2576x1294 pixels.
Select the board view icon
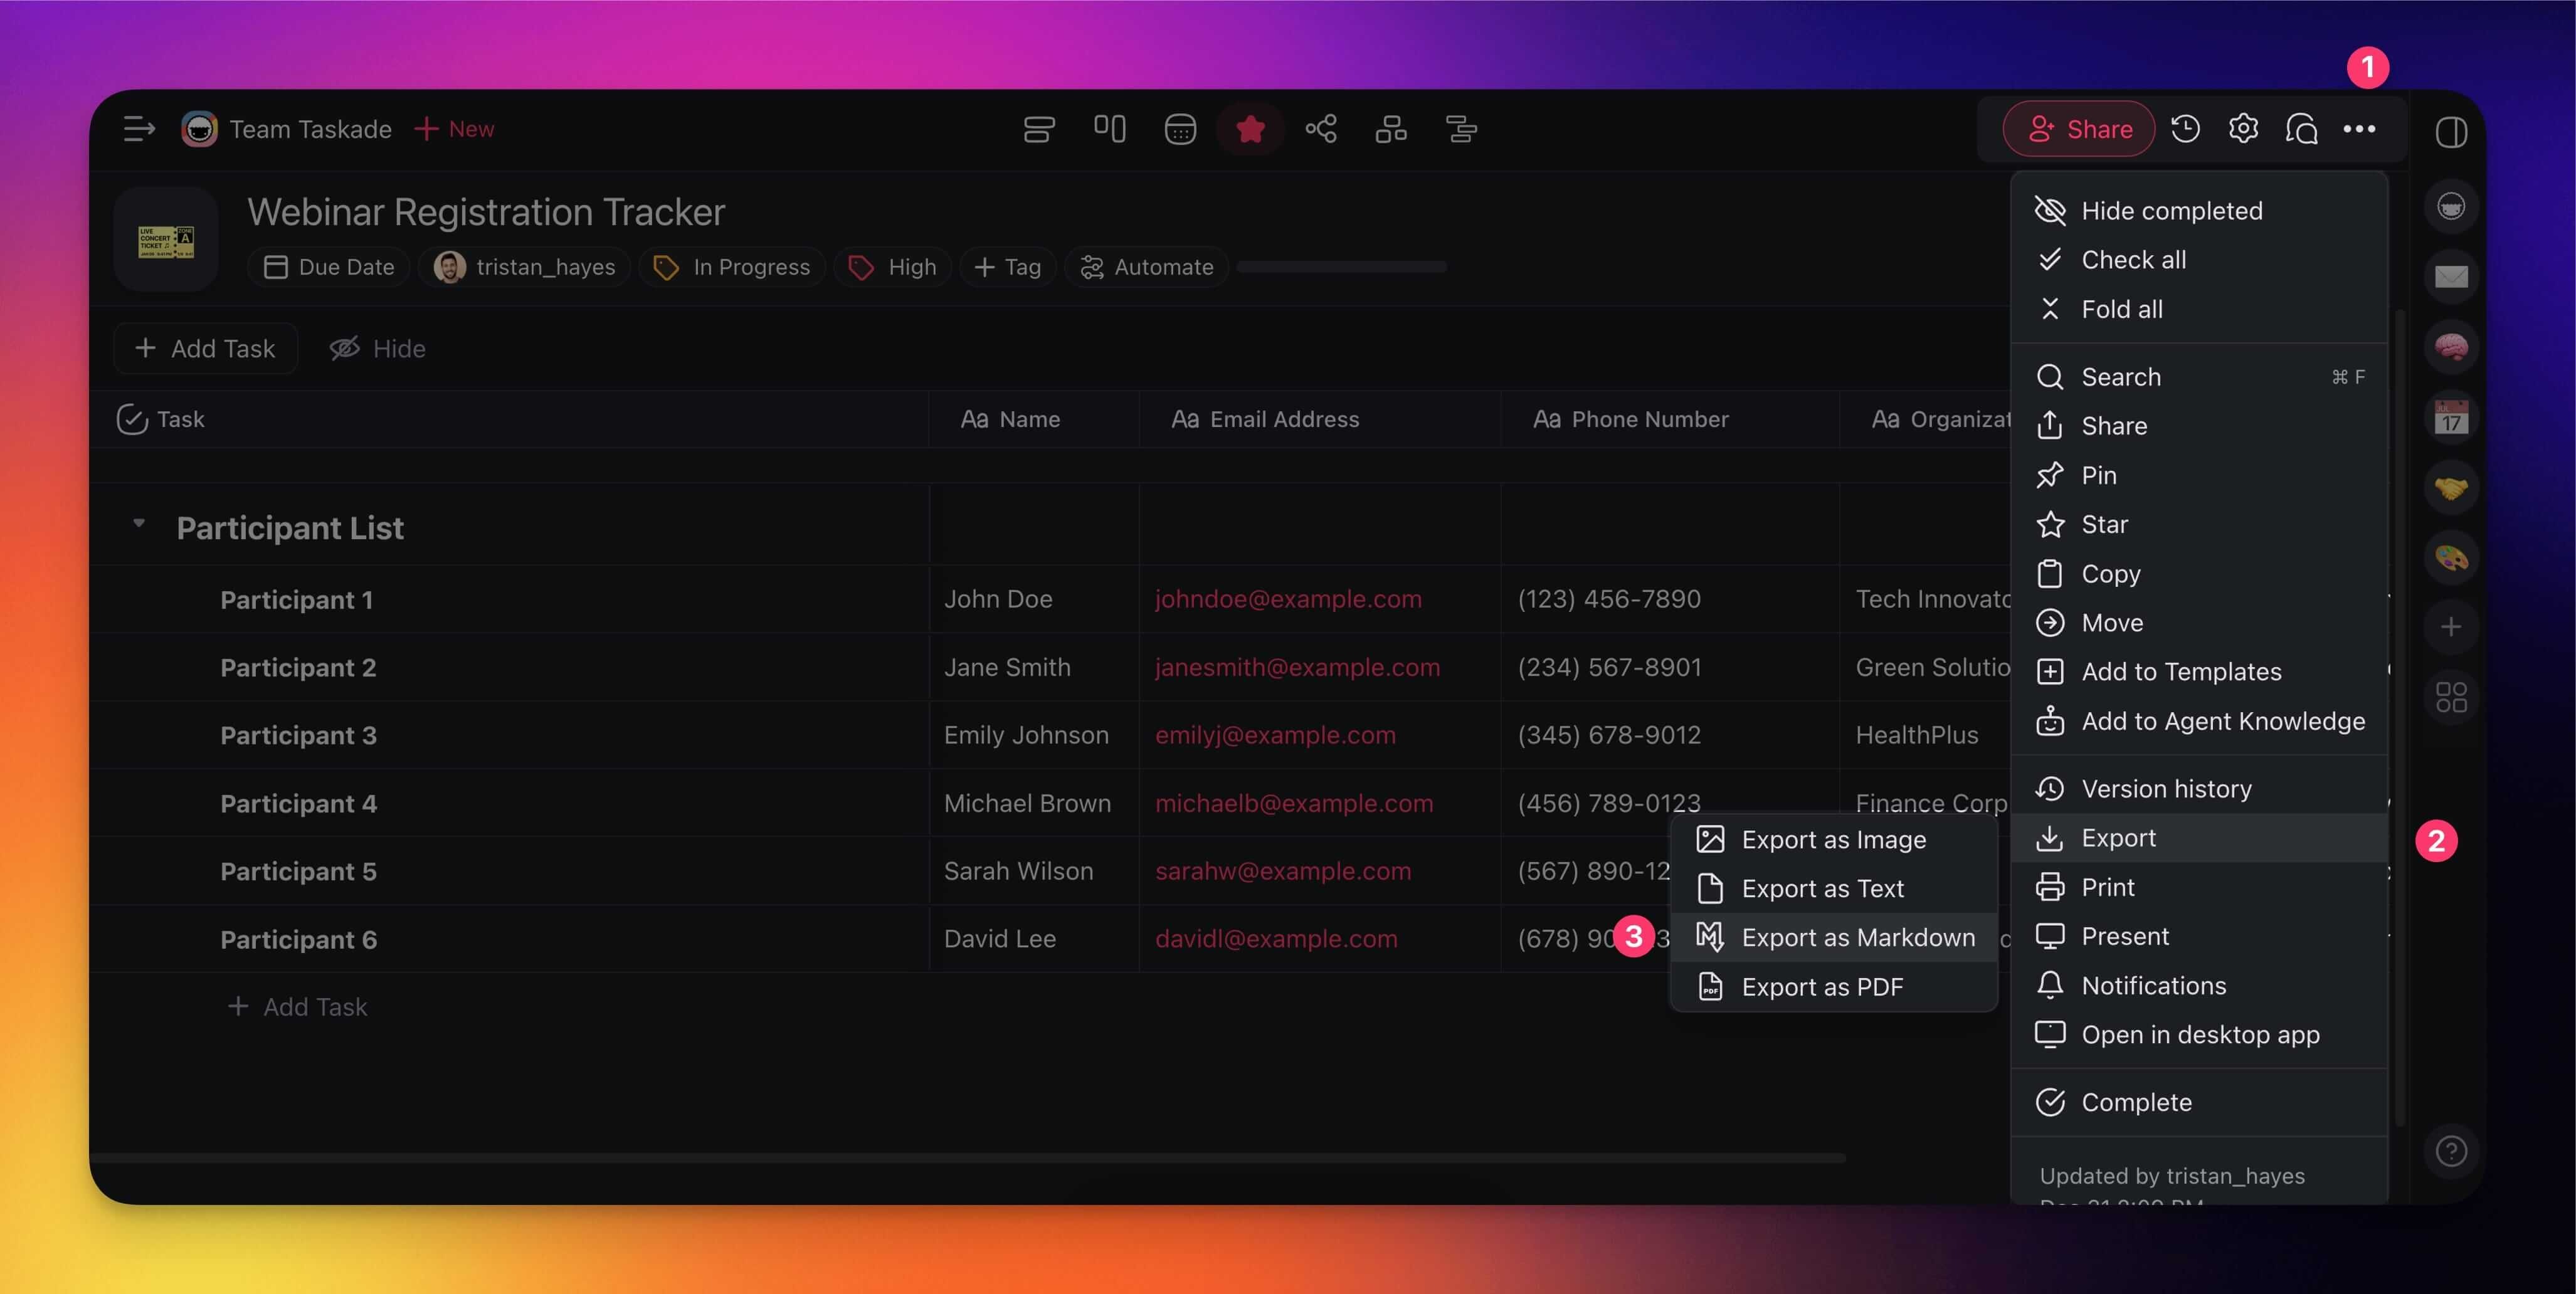[x=1109, y=129]
